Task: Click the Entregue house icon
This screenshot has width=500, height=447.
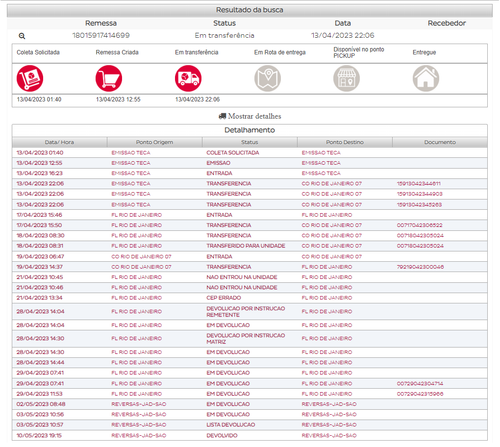Action: (x=426, y=78)
